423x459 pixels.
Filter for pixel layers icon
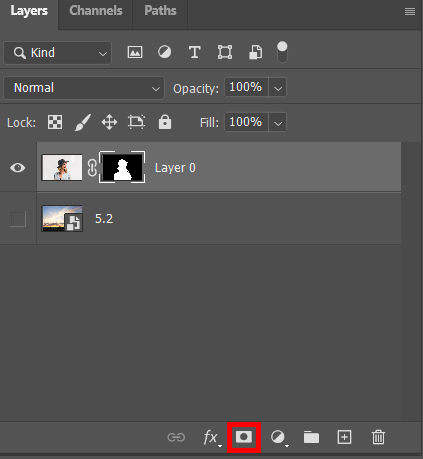pos(135,52)
